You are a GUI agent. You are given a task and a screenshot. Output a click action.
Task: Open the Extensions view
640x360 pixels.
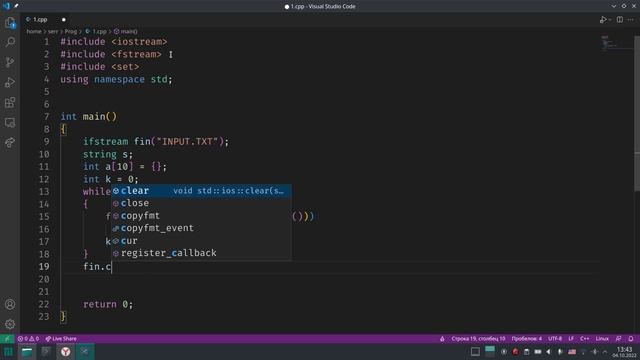coord(10,102)
